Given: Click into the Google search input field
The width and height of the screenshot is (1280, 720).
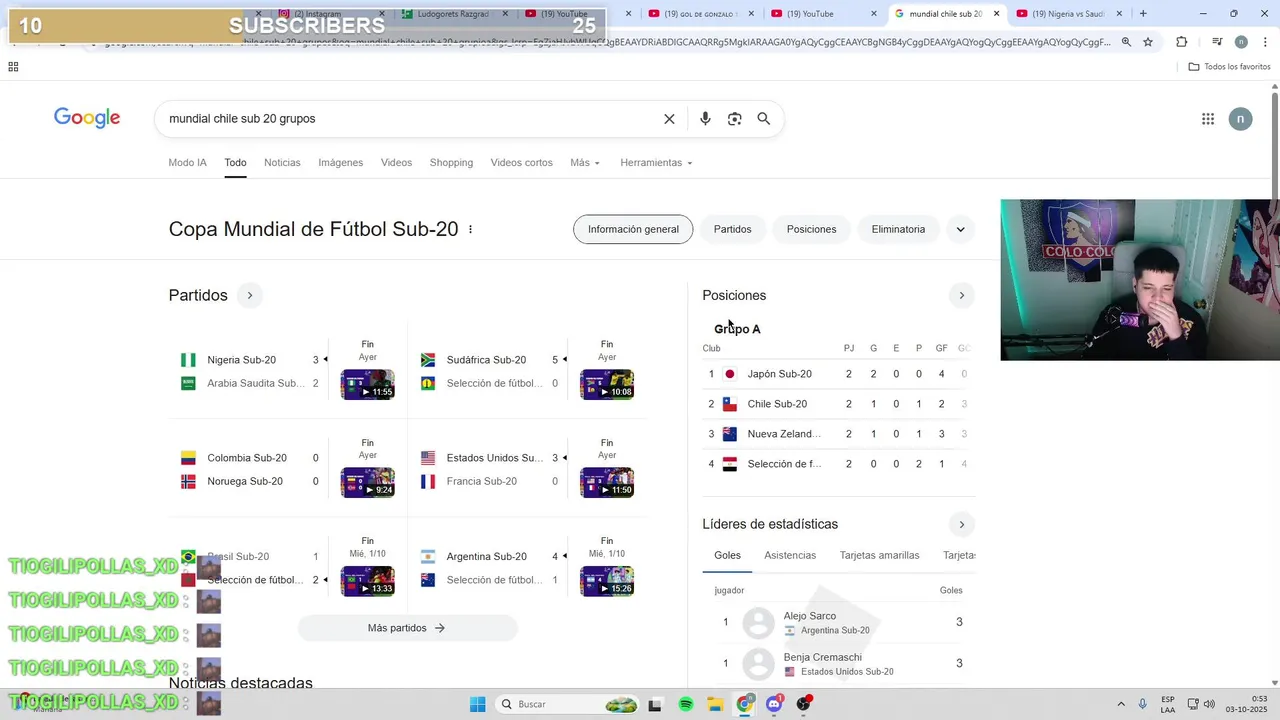Looking at the screenshot, I should (x=410, y=119).
